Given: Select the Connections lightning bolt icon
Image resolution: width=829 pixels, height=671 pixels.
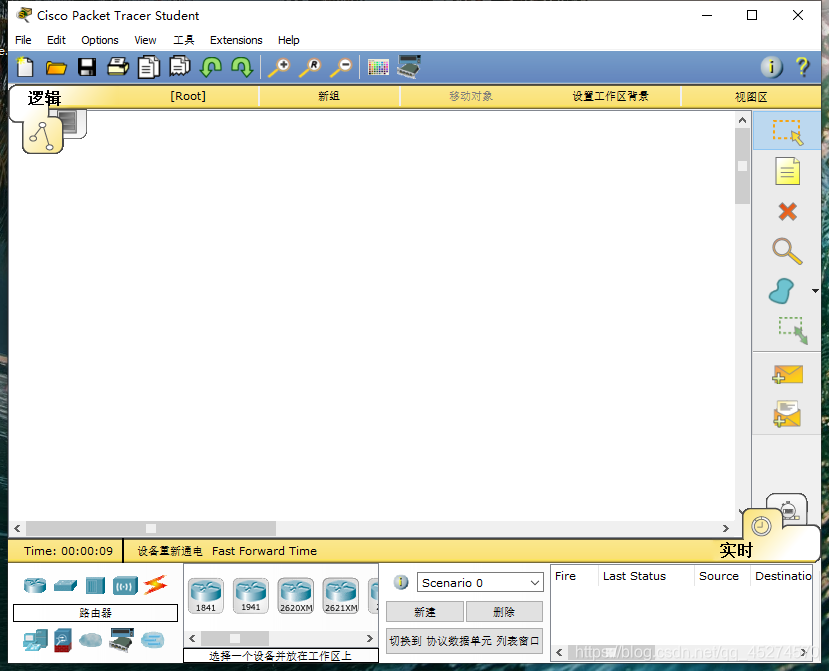Looking at the screenshot, I should pos(155,585).
